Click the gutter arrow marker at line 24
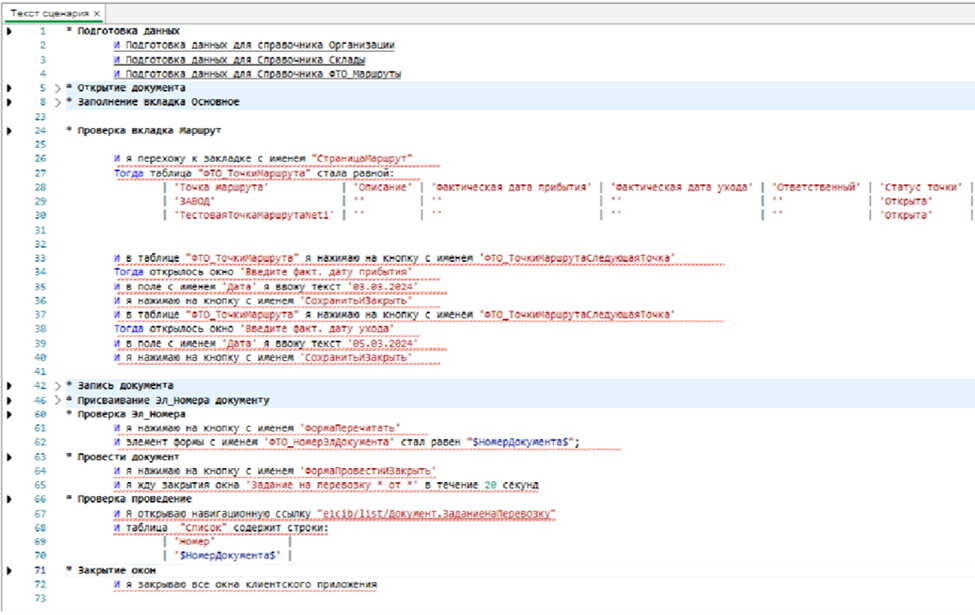Screen dimensions: 975x615 [x=8, y=130]
